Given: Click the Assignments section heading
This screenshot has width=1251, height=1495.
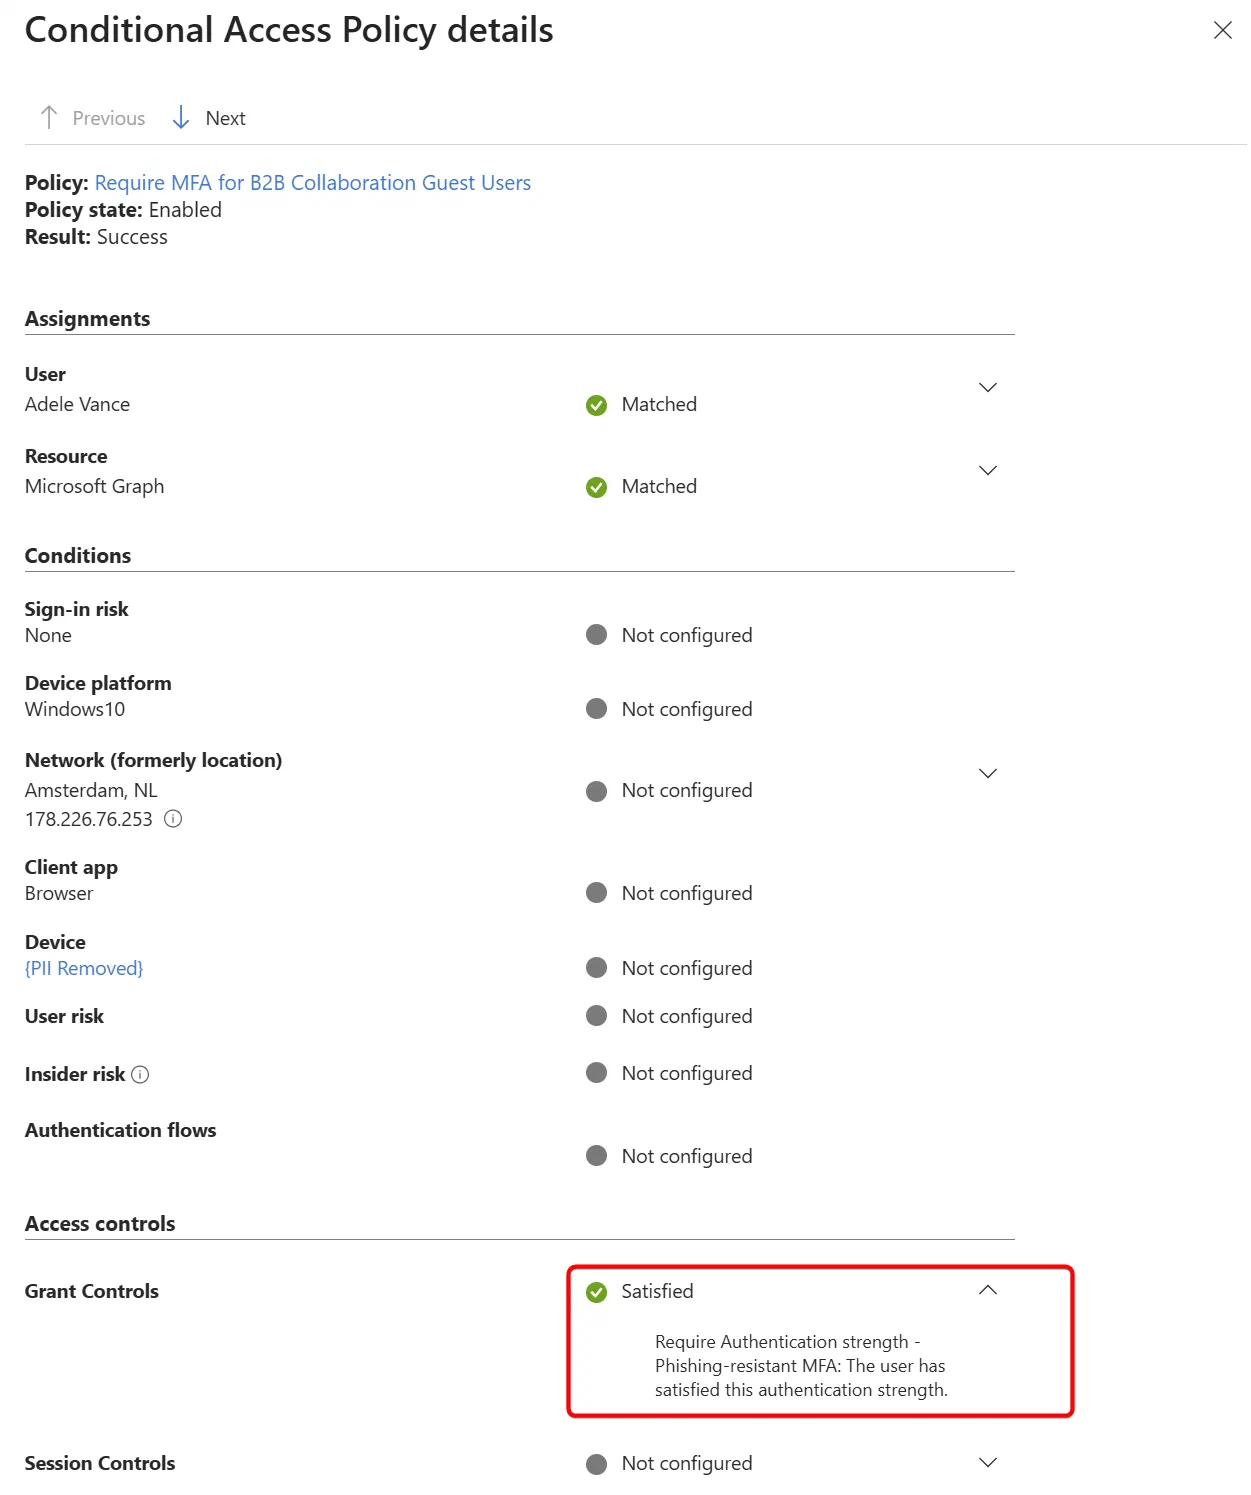Looking at the screenshot, I should [x=87, y=319].
